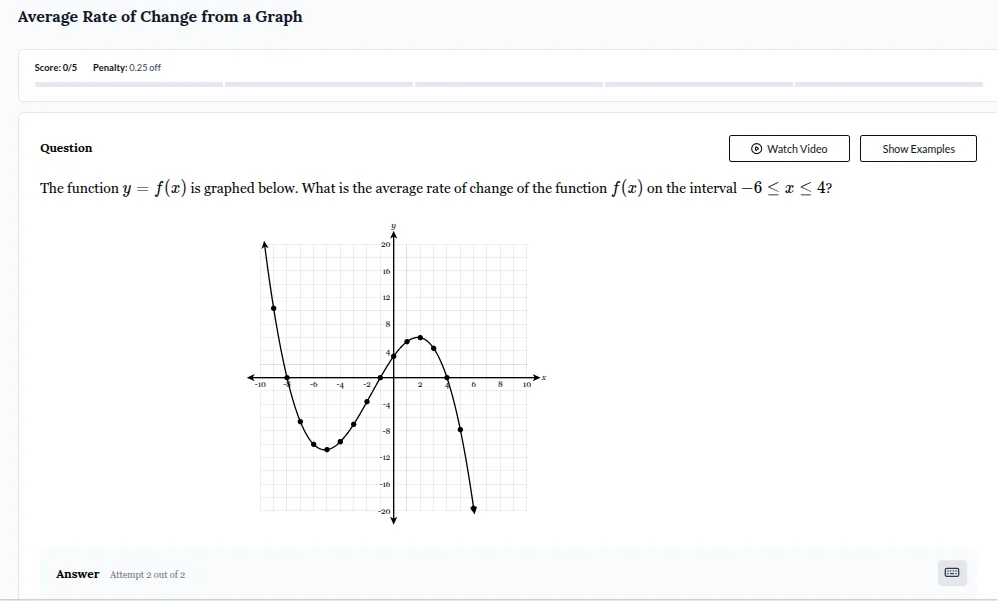Screen dimensions: 997x601
Task: Click the minimum point at (-5, -11)
Action: [x=328, y=451]
